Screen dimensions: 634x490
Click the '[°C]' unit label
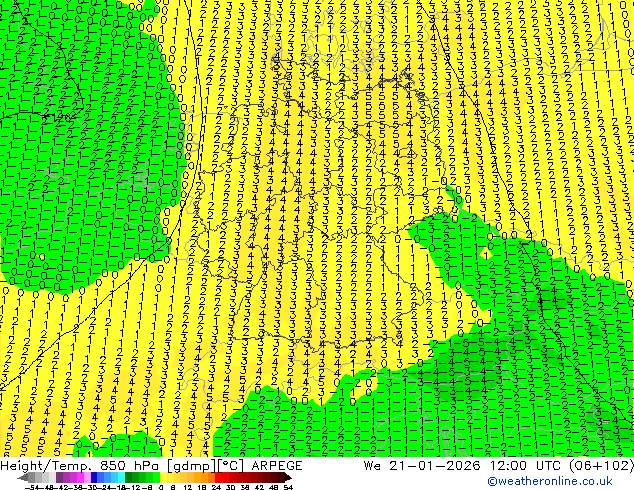(231, 466)
